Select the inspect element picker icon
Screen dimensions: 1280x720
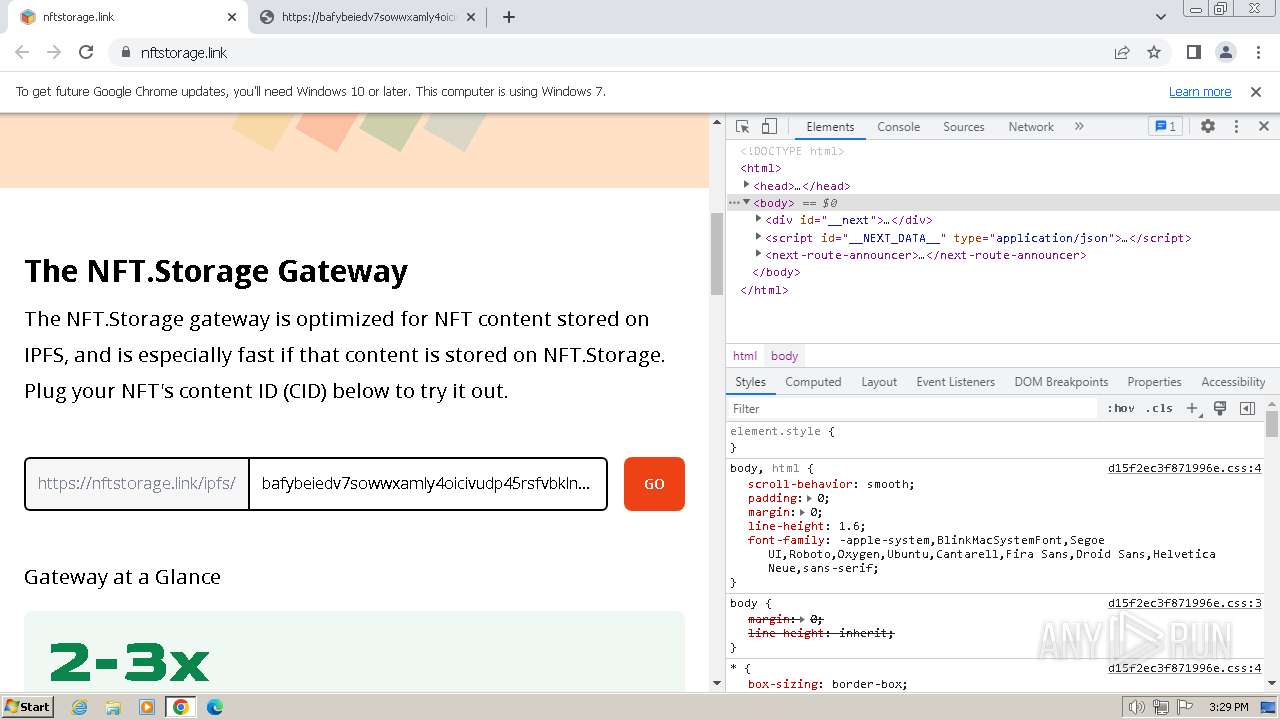click(742, 127)
